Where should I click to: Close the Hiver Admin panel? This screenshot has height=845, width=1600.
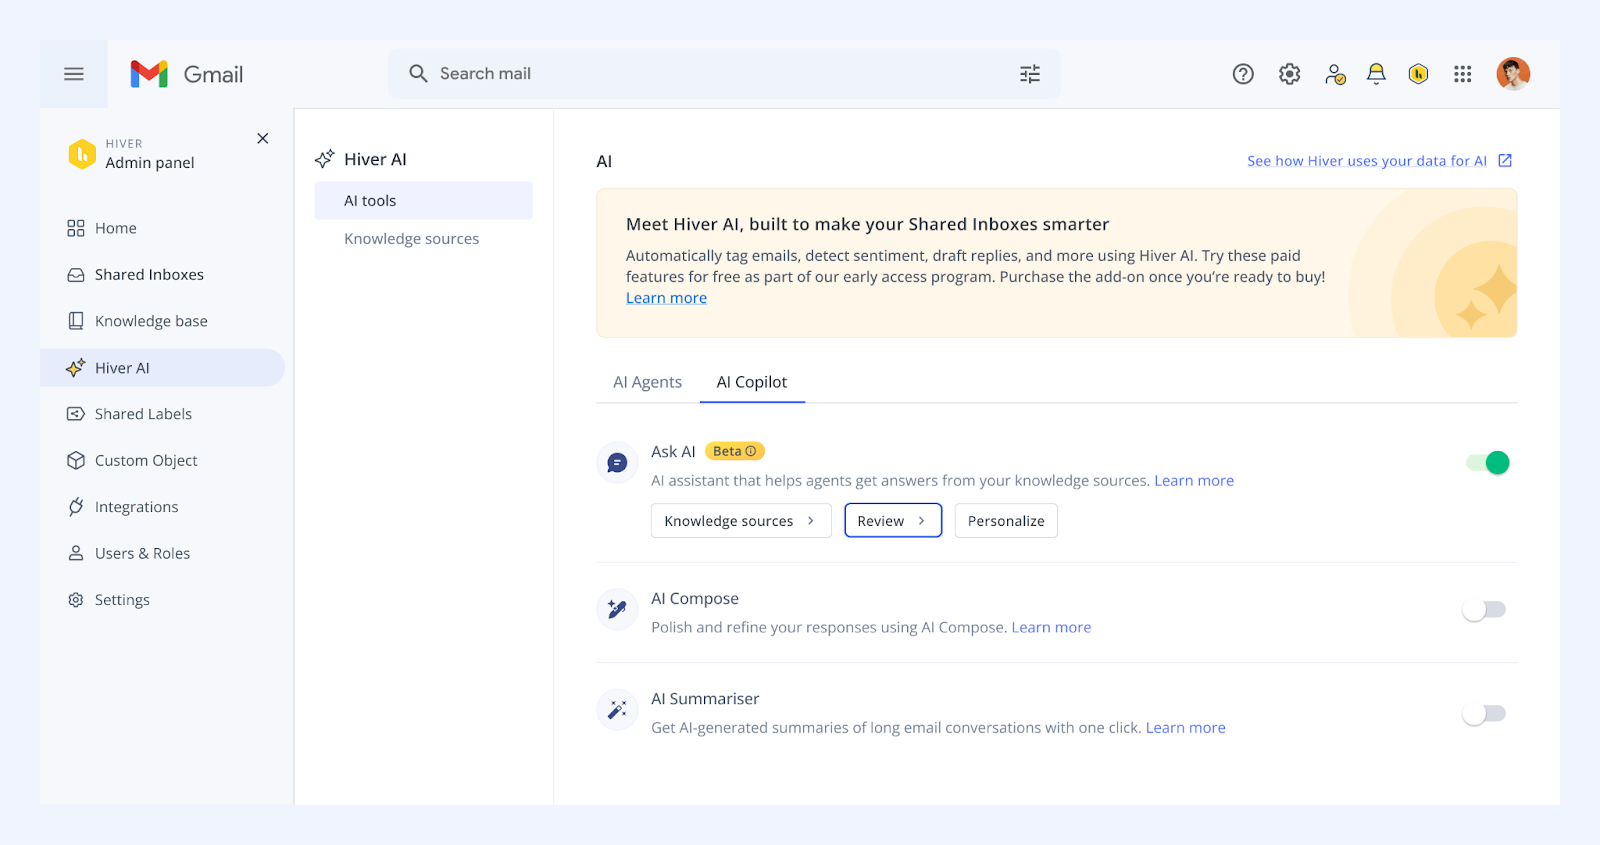point(263,138)
